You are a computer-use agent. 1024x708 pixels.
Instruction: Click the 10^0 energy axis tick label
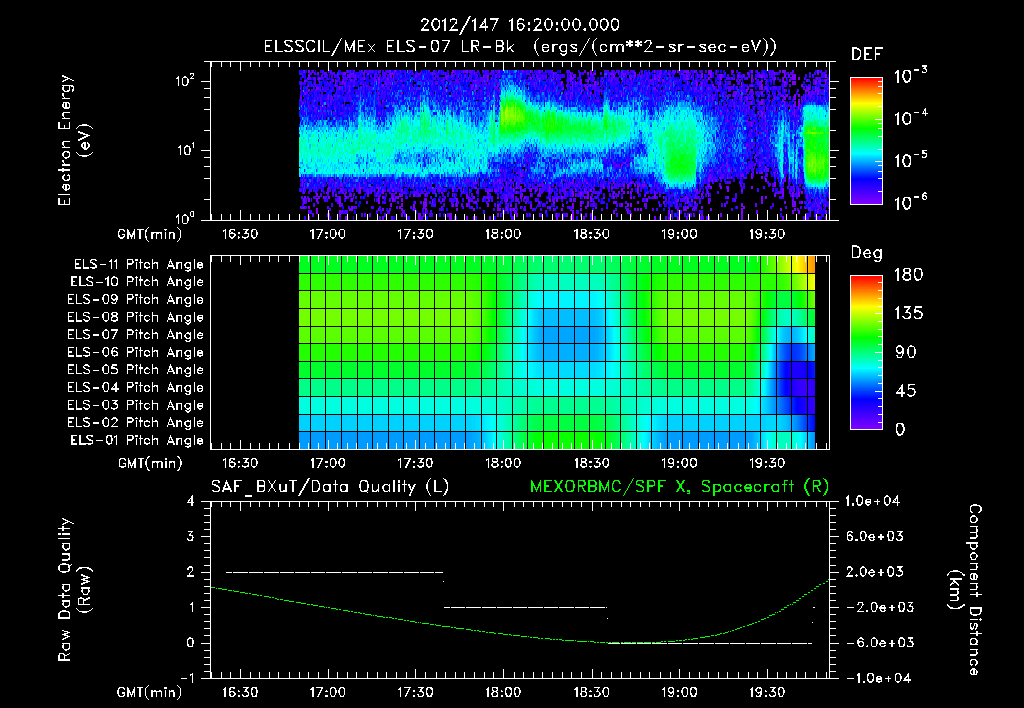pyautogui.click(x=185, y=218)
